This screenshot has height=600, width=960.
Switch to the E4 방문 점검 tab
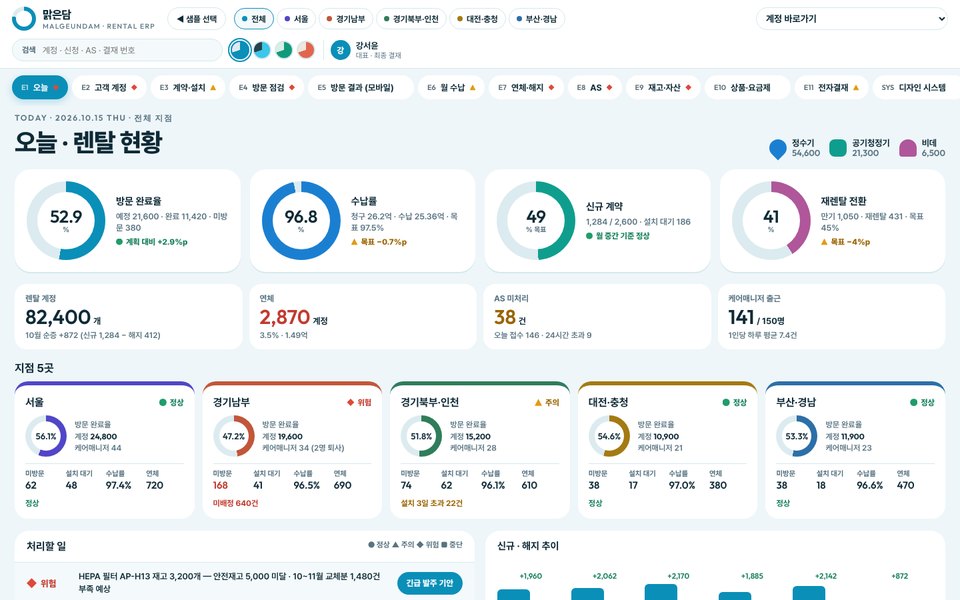point(267,88)
